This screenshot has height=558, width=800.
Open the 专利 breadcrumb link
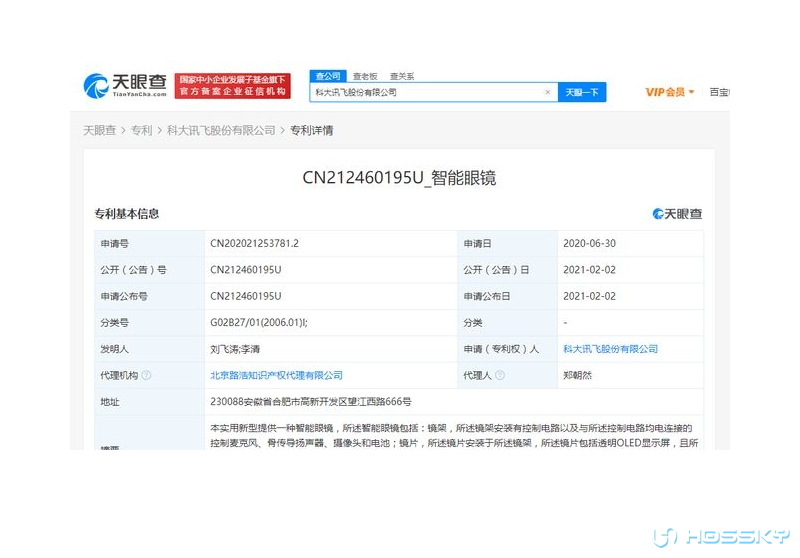[141, 131]
